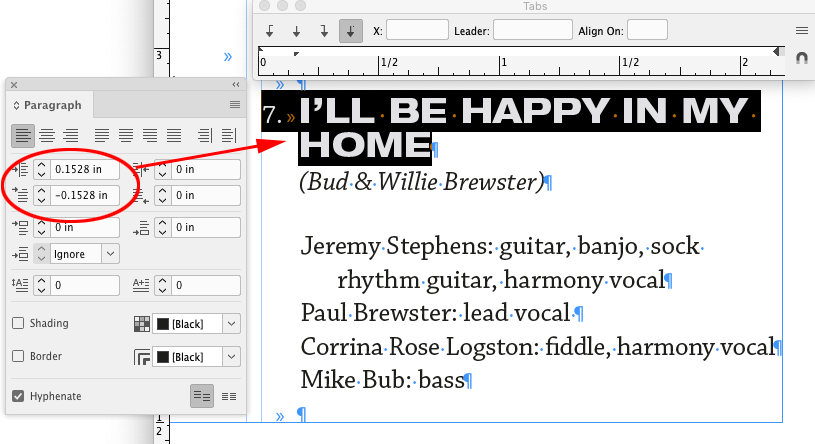
Task: Click the Align On field in Tabs panel
Action: coord(647,30)
